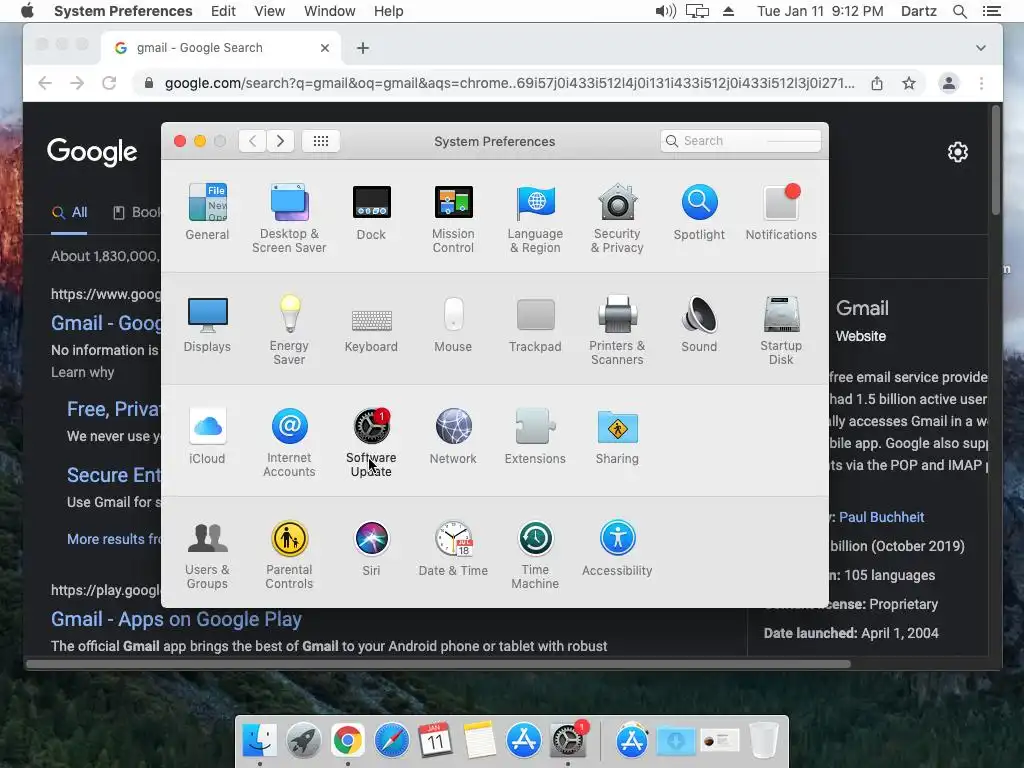Screen dimensions: 1024x768
Task: Open Startup Disk preferences
Action: [x=781, y=330]
